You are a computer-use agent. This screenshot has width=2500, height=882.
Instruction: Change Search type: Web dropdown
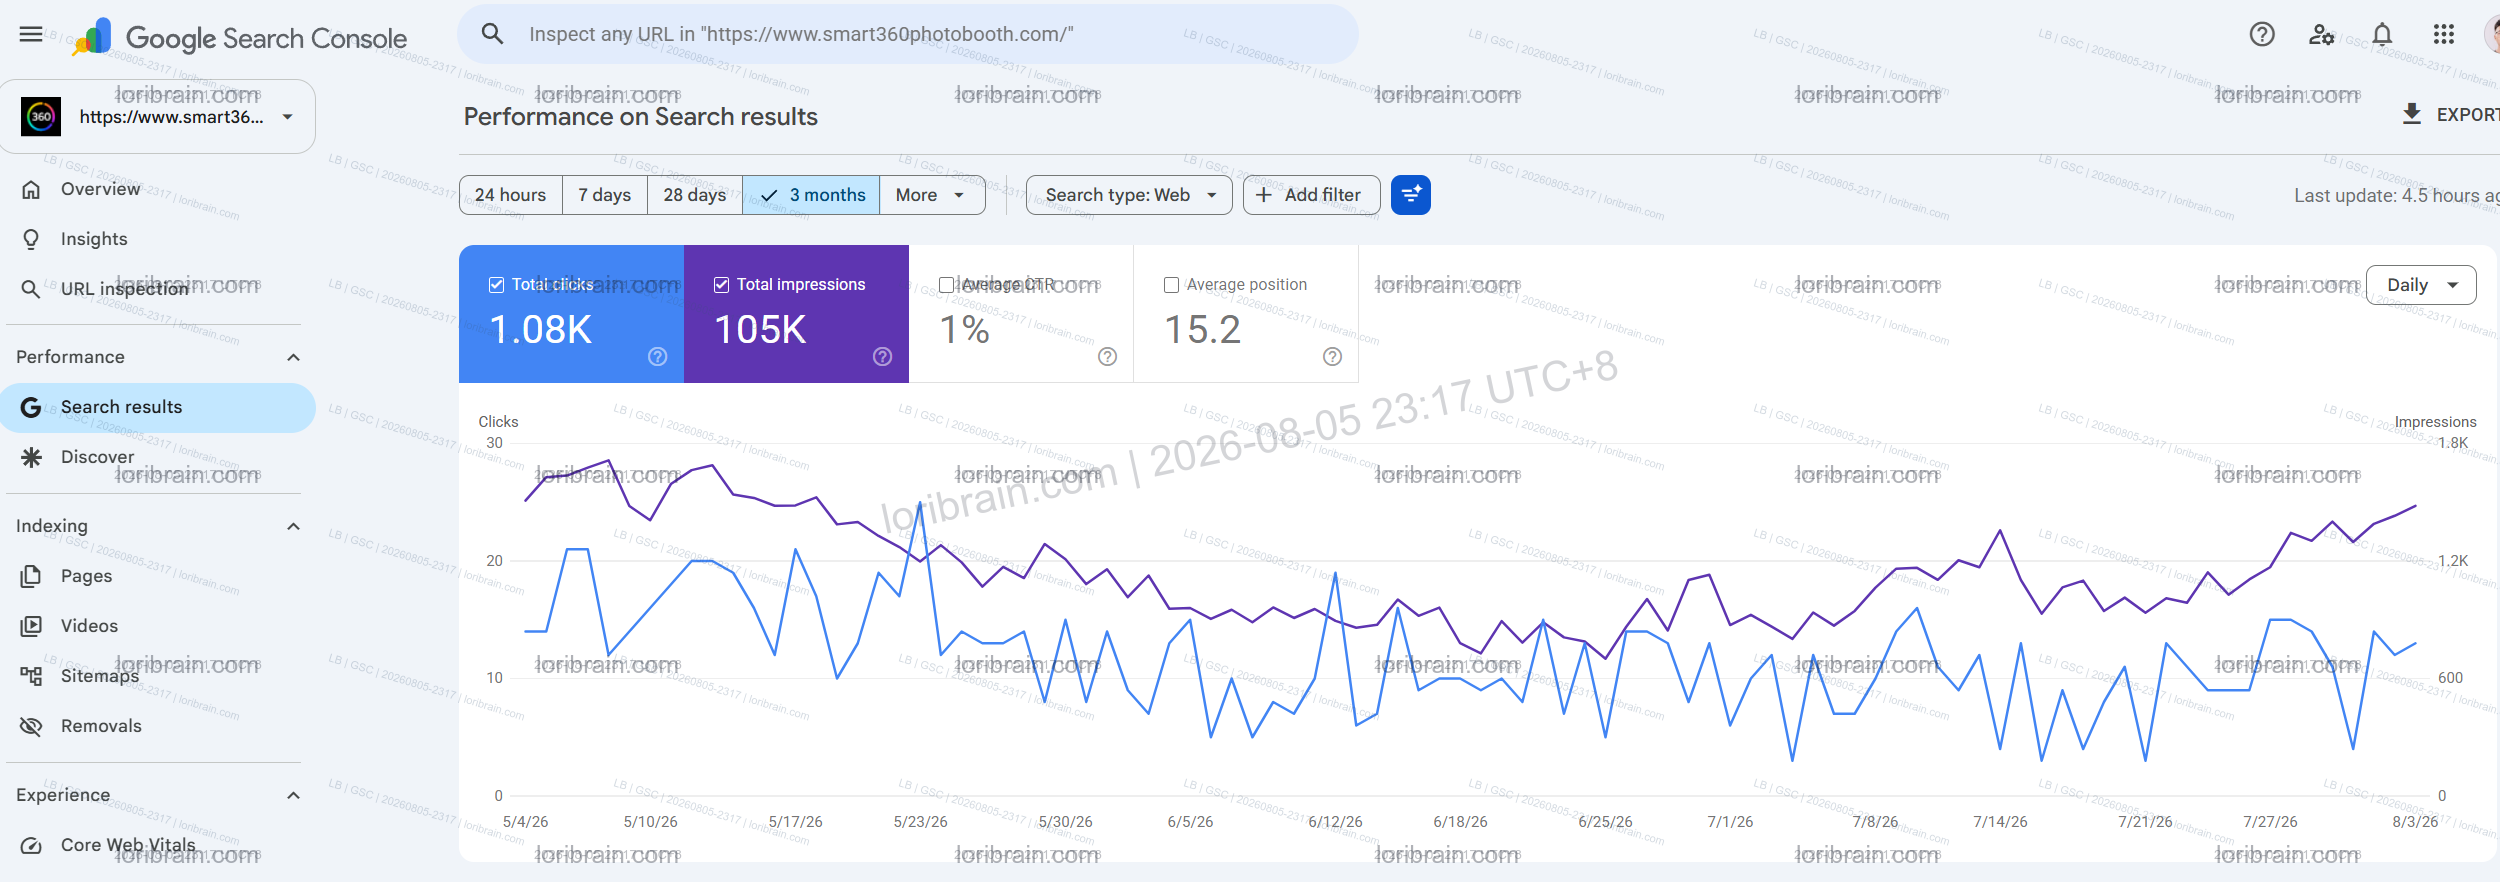(1129, 195)
